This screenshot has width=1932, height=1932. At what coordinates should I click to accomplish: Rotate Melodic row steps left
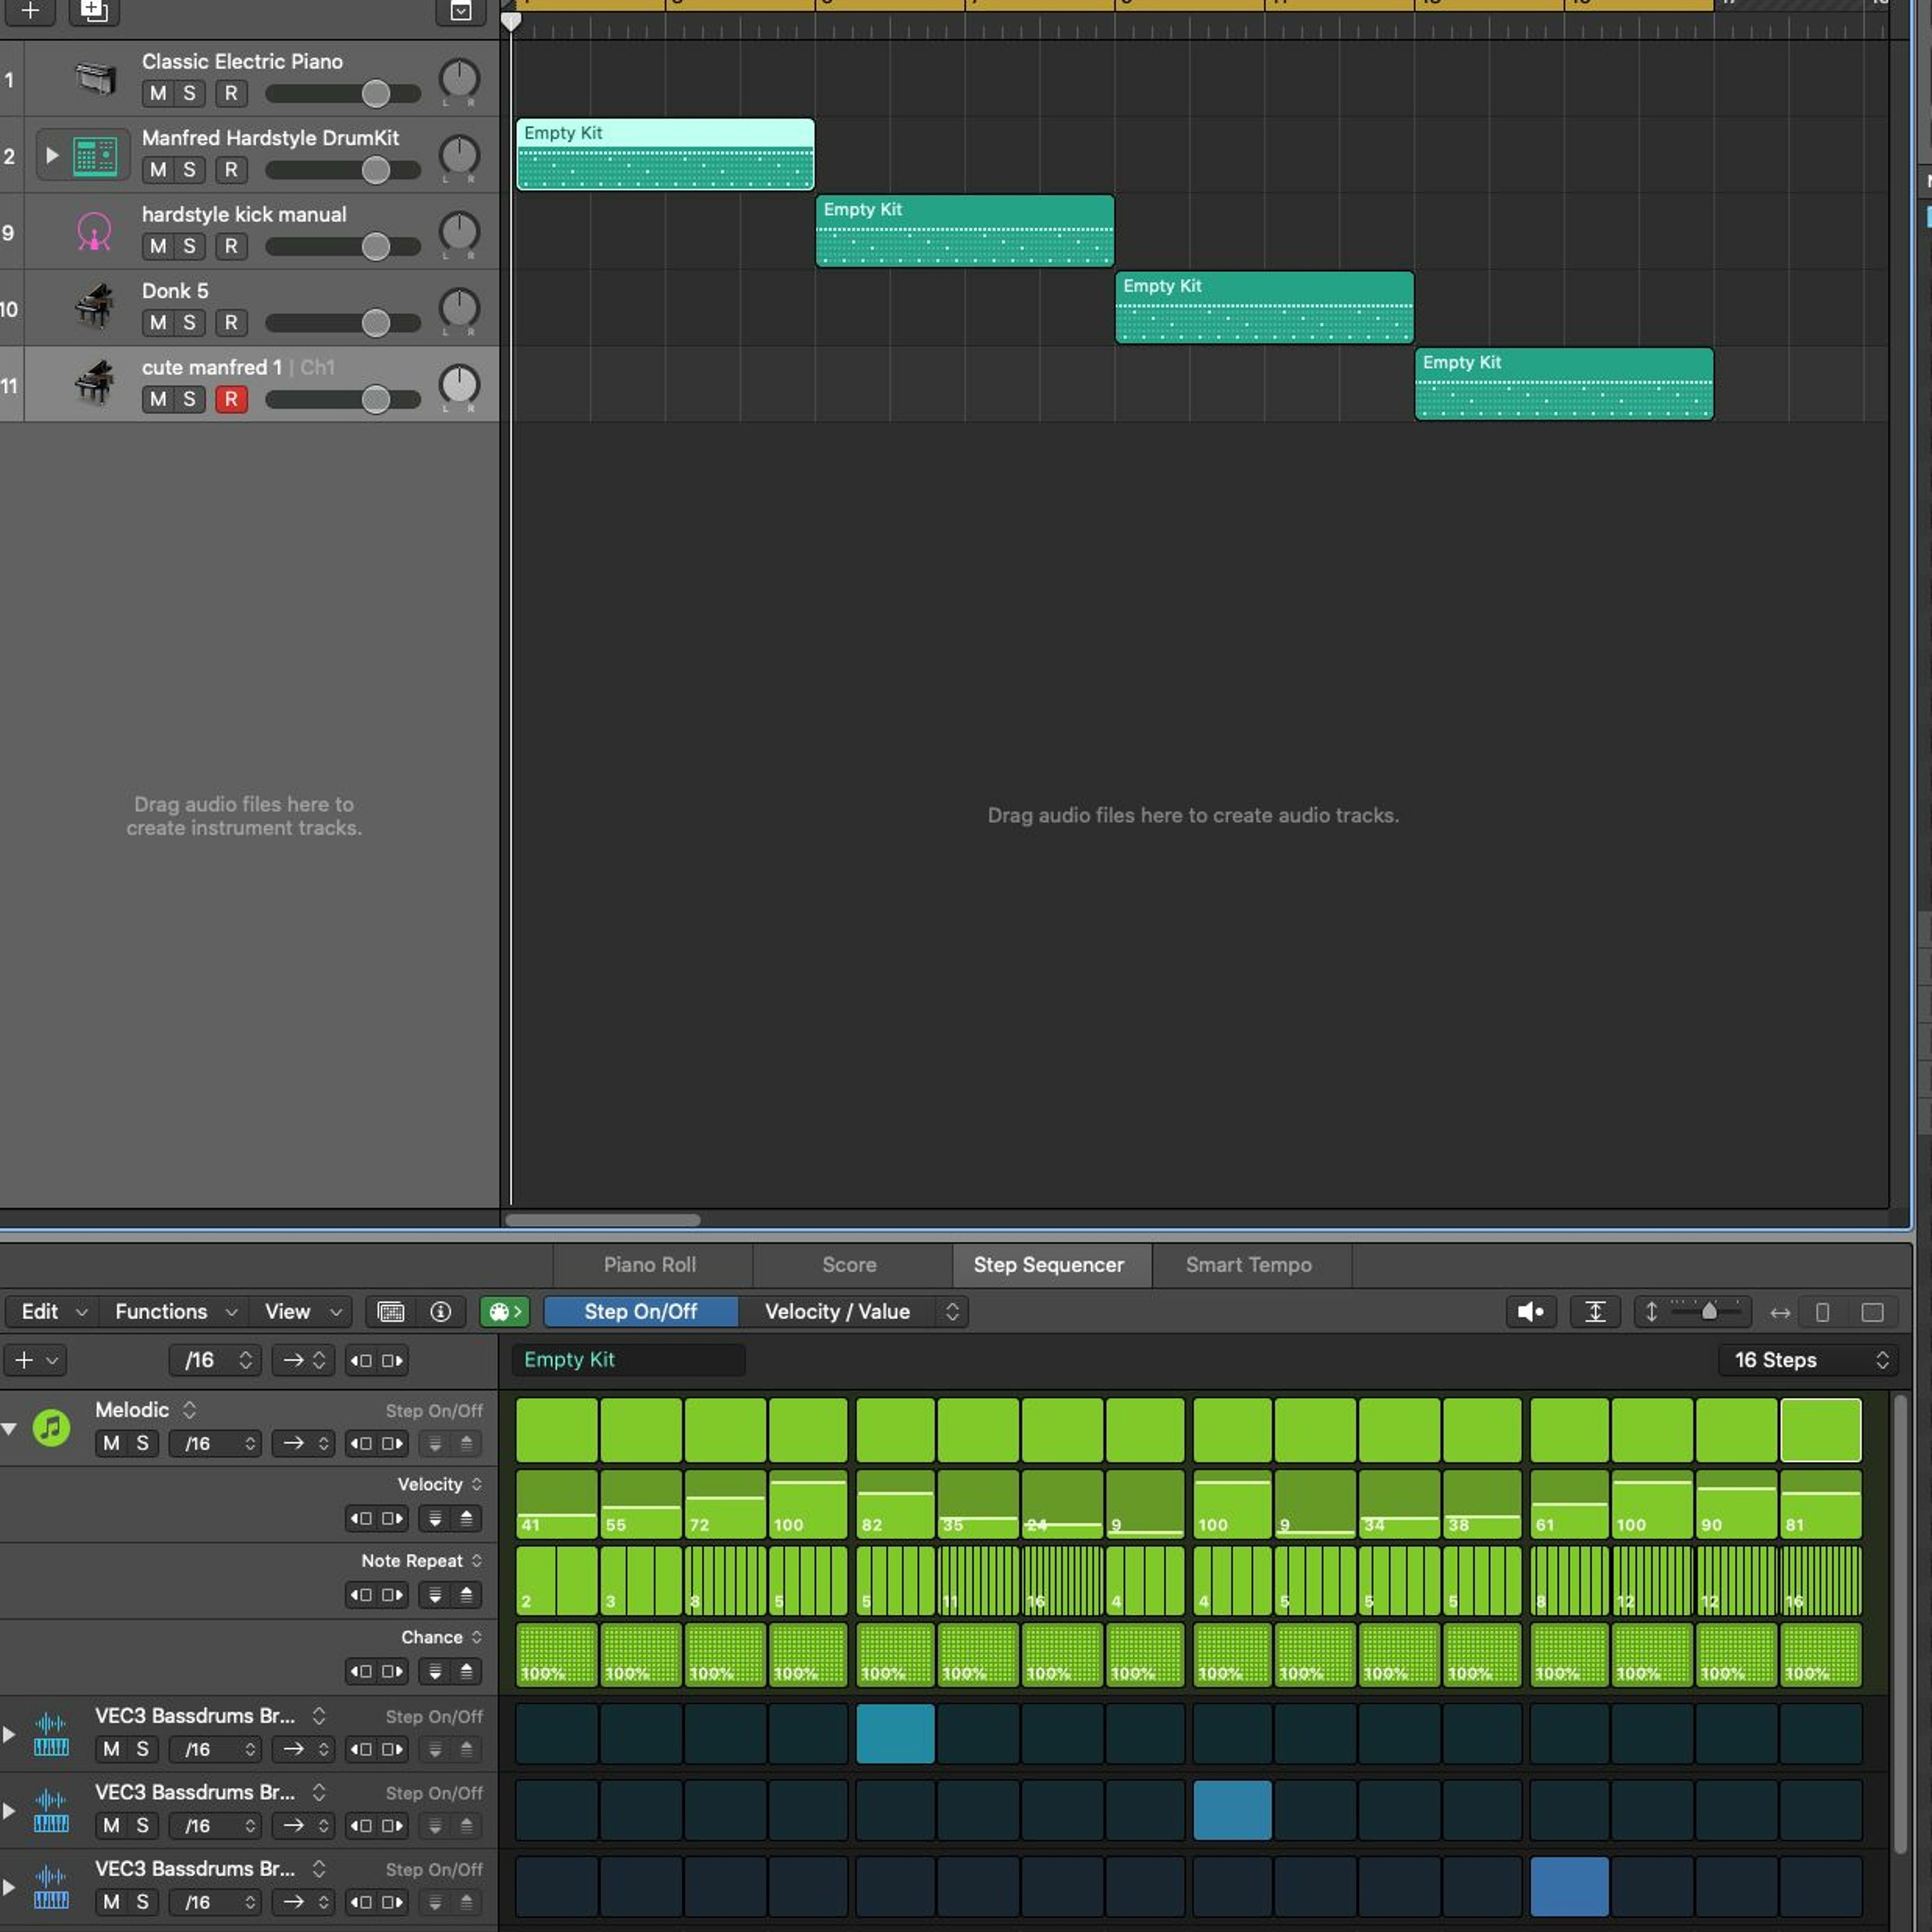[360, 1443]
